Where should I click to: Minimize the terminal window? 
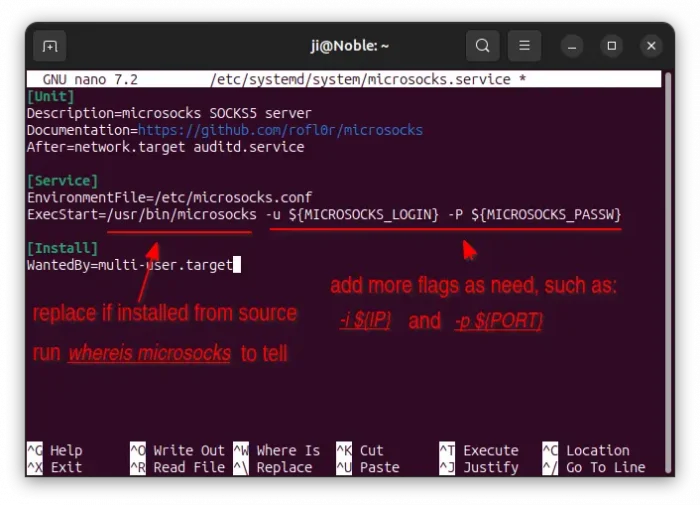572,46
